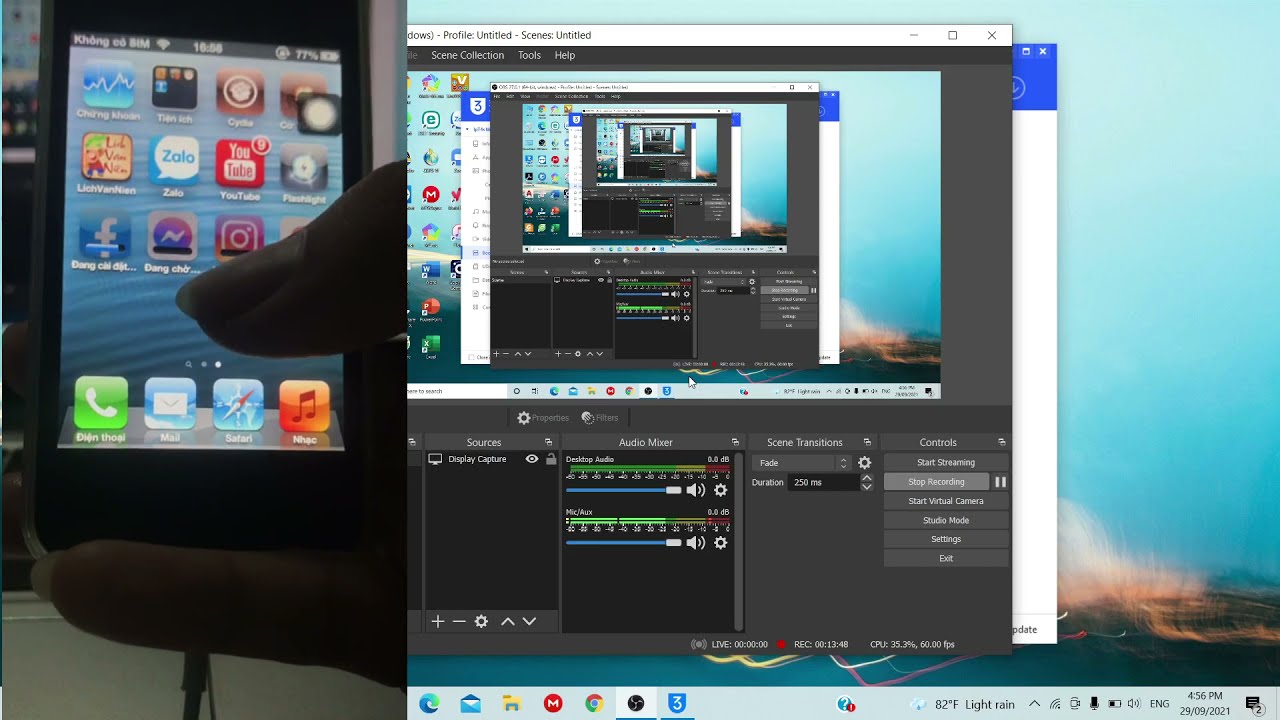Tap LichVanNien calendar app on phone
This screenshot has width=1280, height=720.
pyautogui.click(x=107, y=156)
